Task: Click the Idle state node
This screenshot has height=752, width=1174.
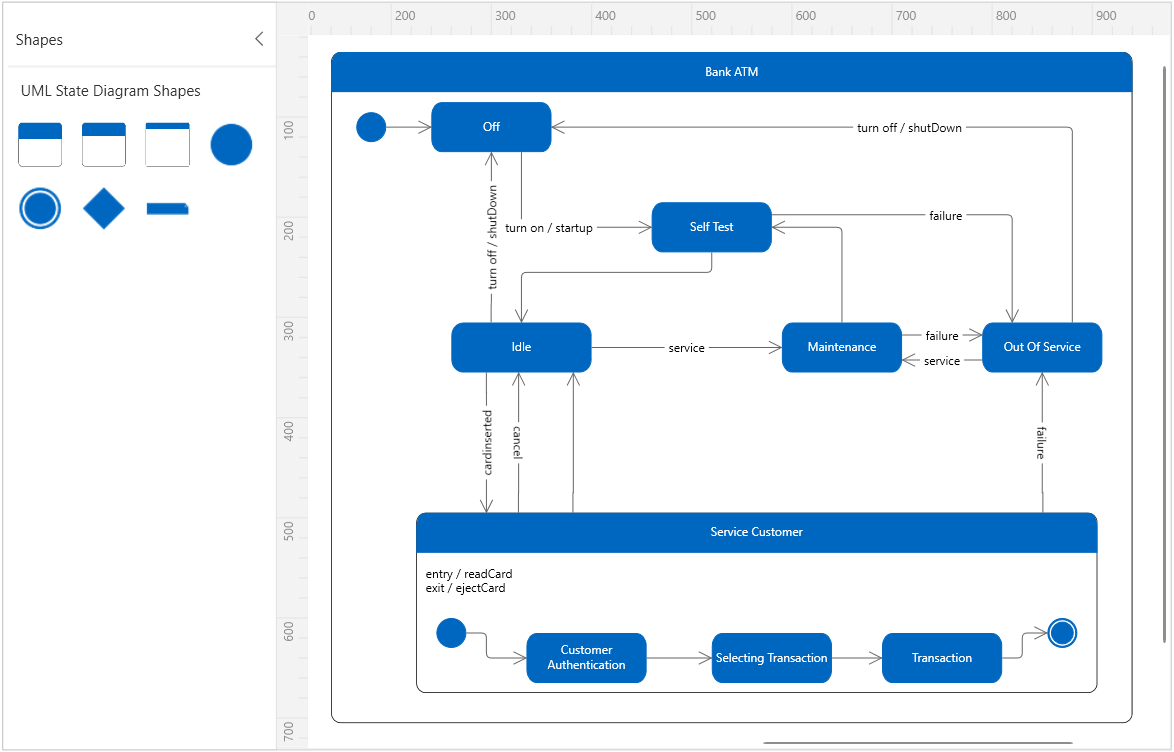Action: pos(521,348)
